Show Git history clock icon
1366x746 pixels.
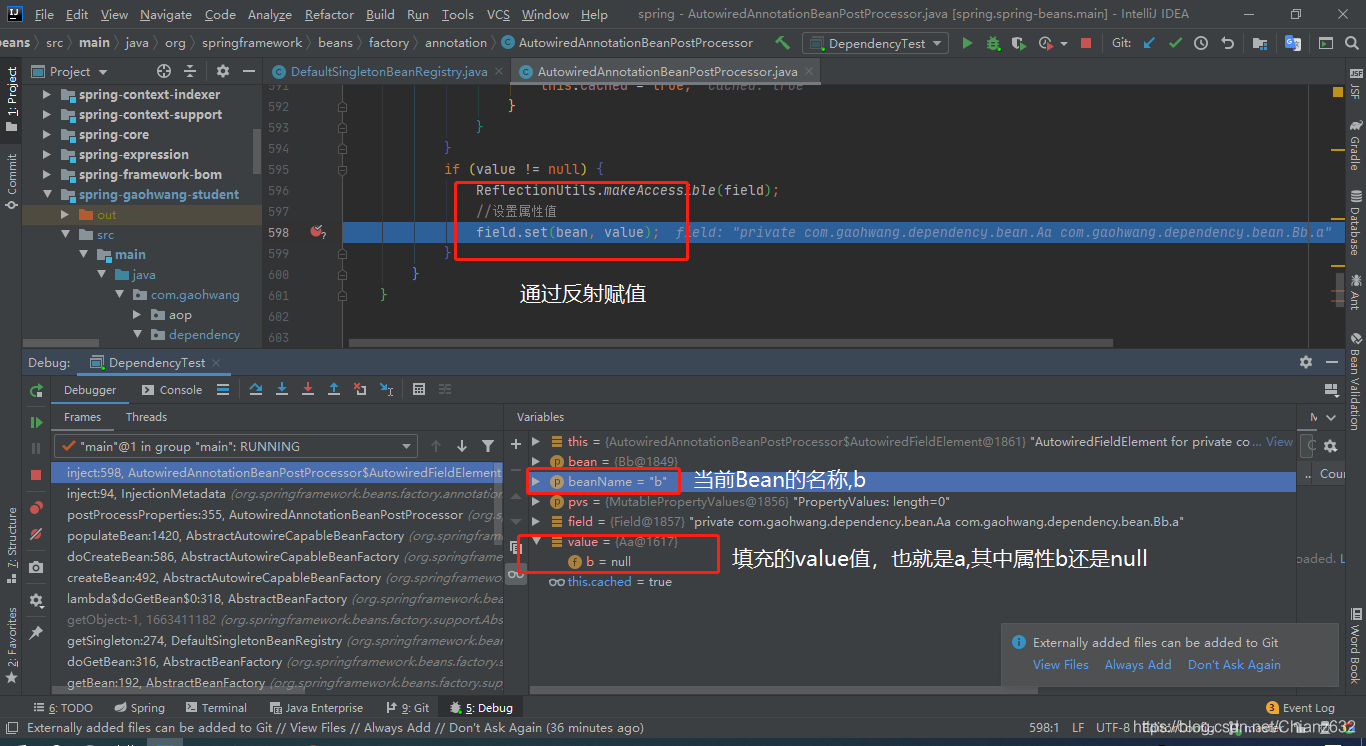tap(1201, 43)
